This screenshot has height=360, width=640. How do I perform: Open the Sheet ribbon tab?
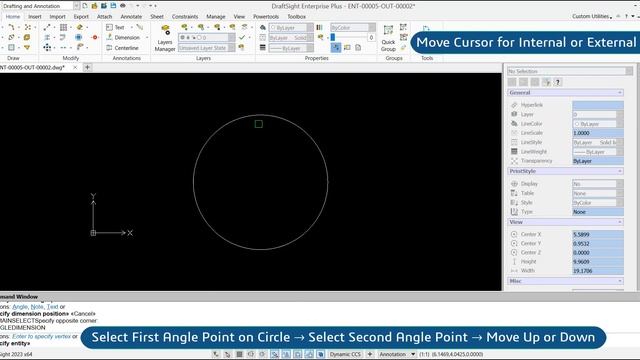pos(157,17)
